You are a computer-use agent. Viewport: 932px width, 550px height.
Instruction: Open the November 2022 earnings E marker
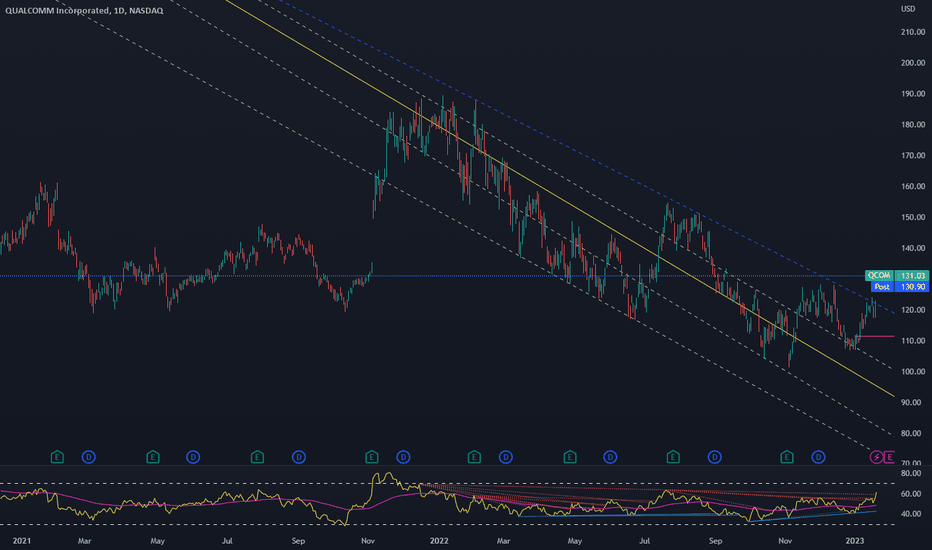click(x=786, y=457)
